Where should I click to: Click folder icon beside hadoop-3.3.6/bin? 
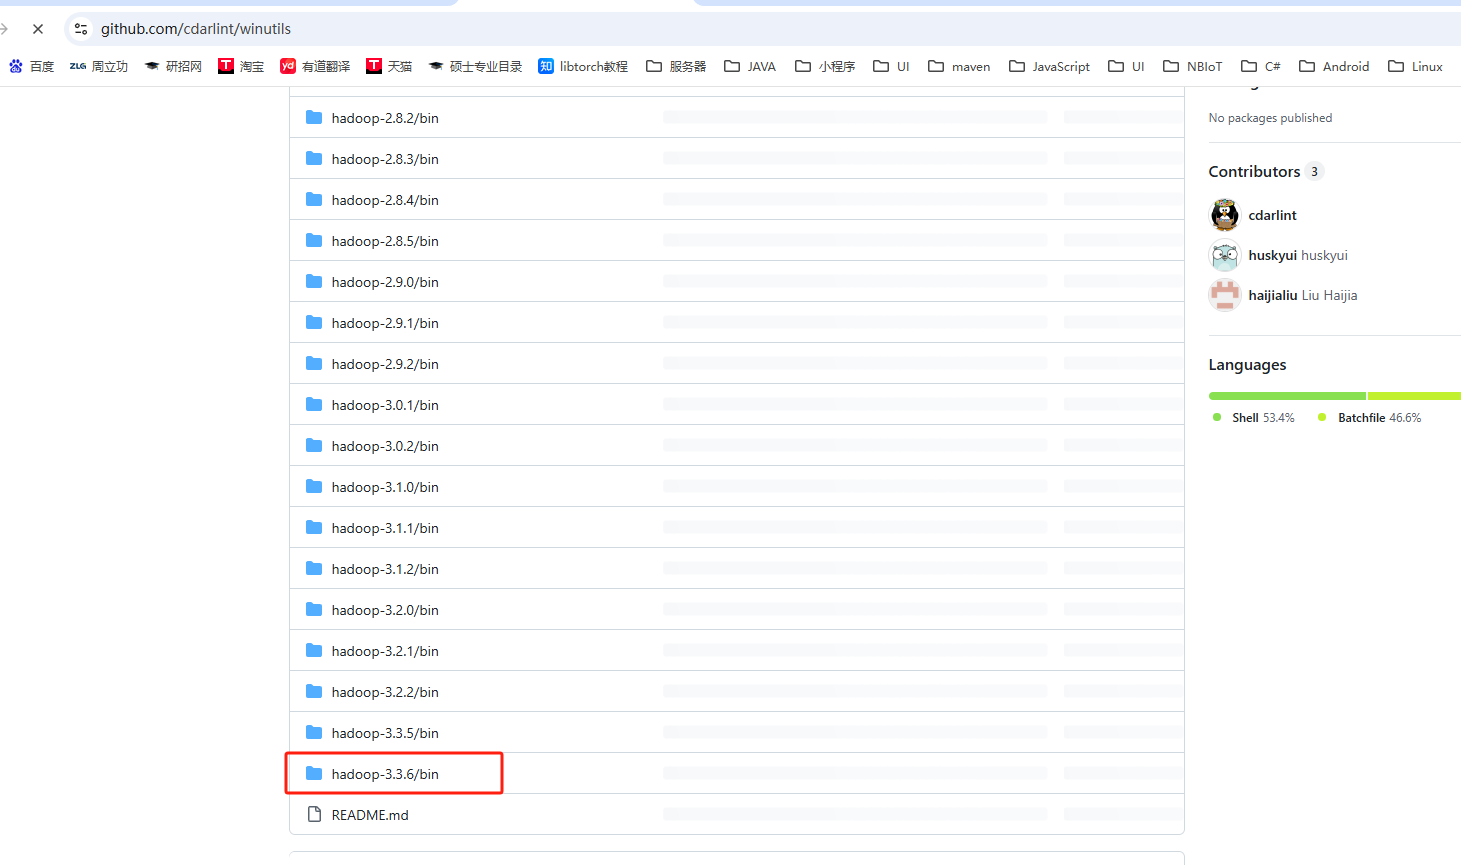[x=314, y=773]
